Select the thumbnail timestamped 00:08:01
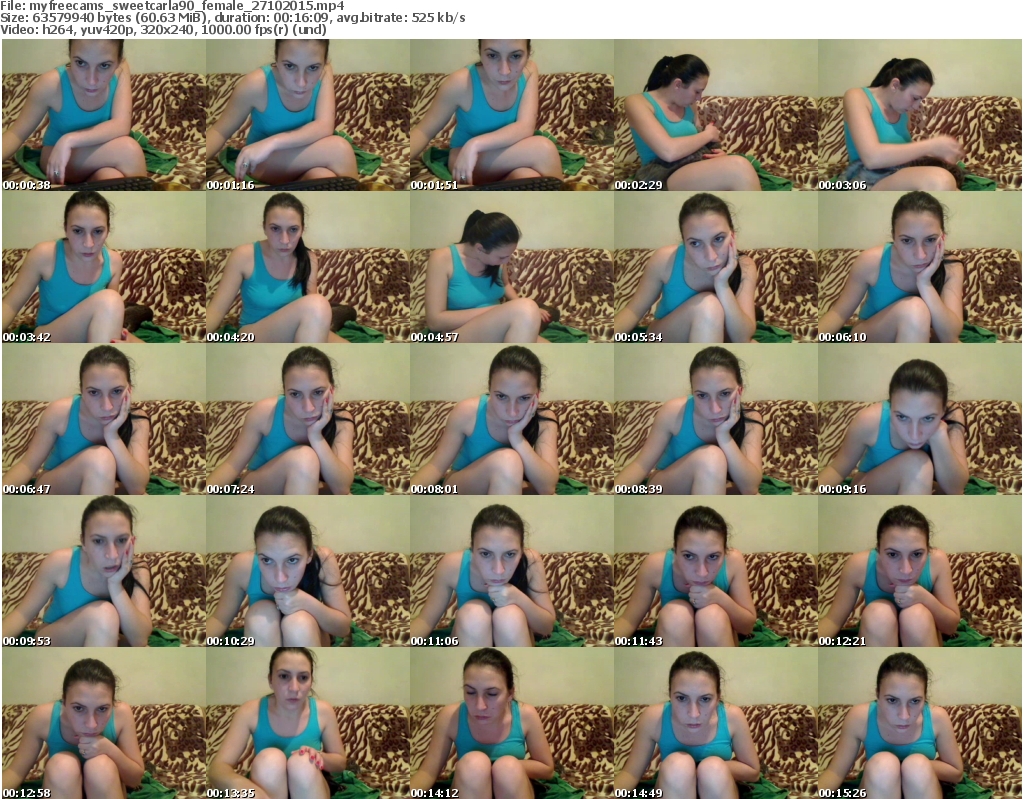1024x799 pixels. tap(512, 419)
